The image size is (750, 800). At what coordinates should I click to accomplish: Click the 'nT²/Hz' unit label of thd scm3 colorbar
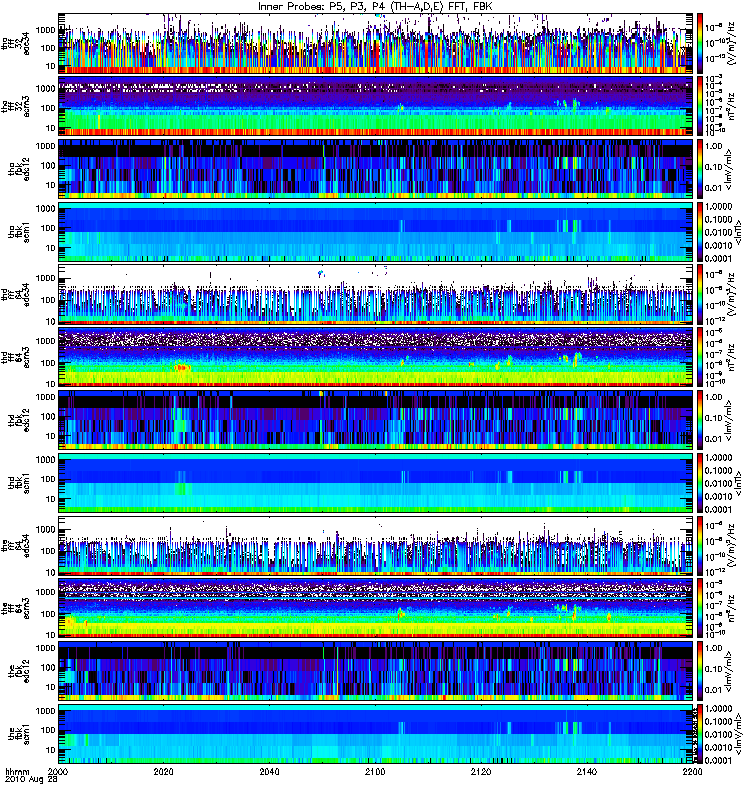pos(730,357)
